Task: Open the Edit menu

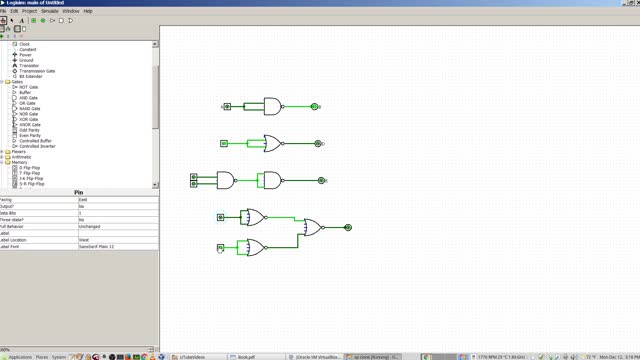Action: (x=14, y=11)
